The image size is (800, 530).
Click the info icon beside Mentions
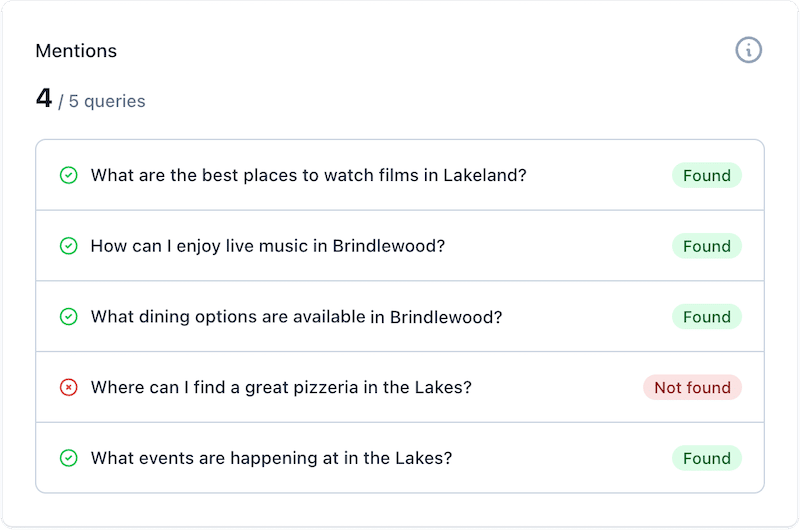click(x=748, y=50)
